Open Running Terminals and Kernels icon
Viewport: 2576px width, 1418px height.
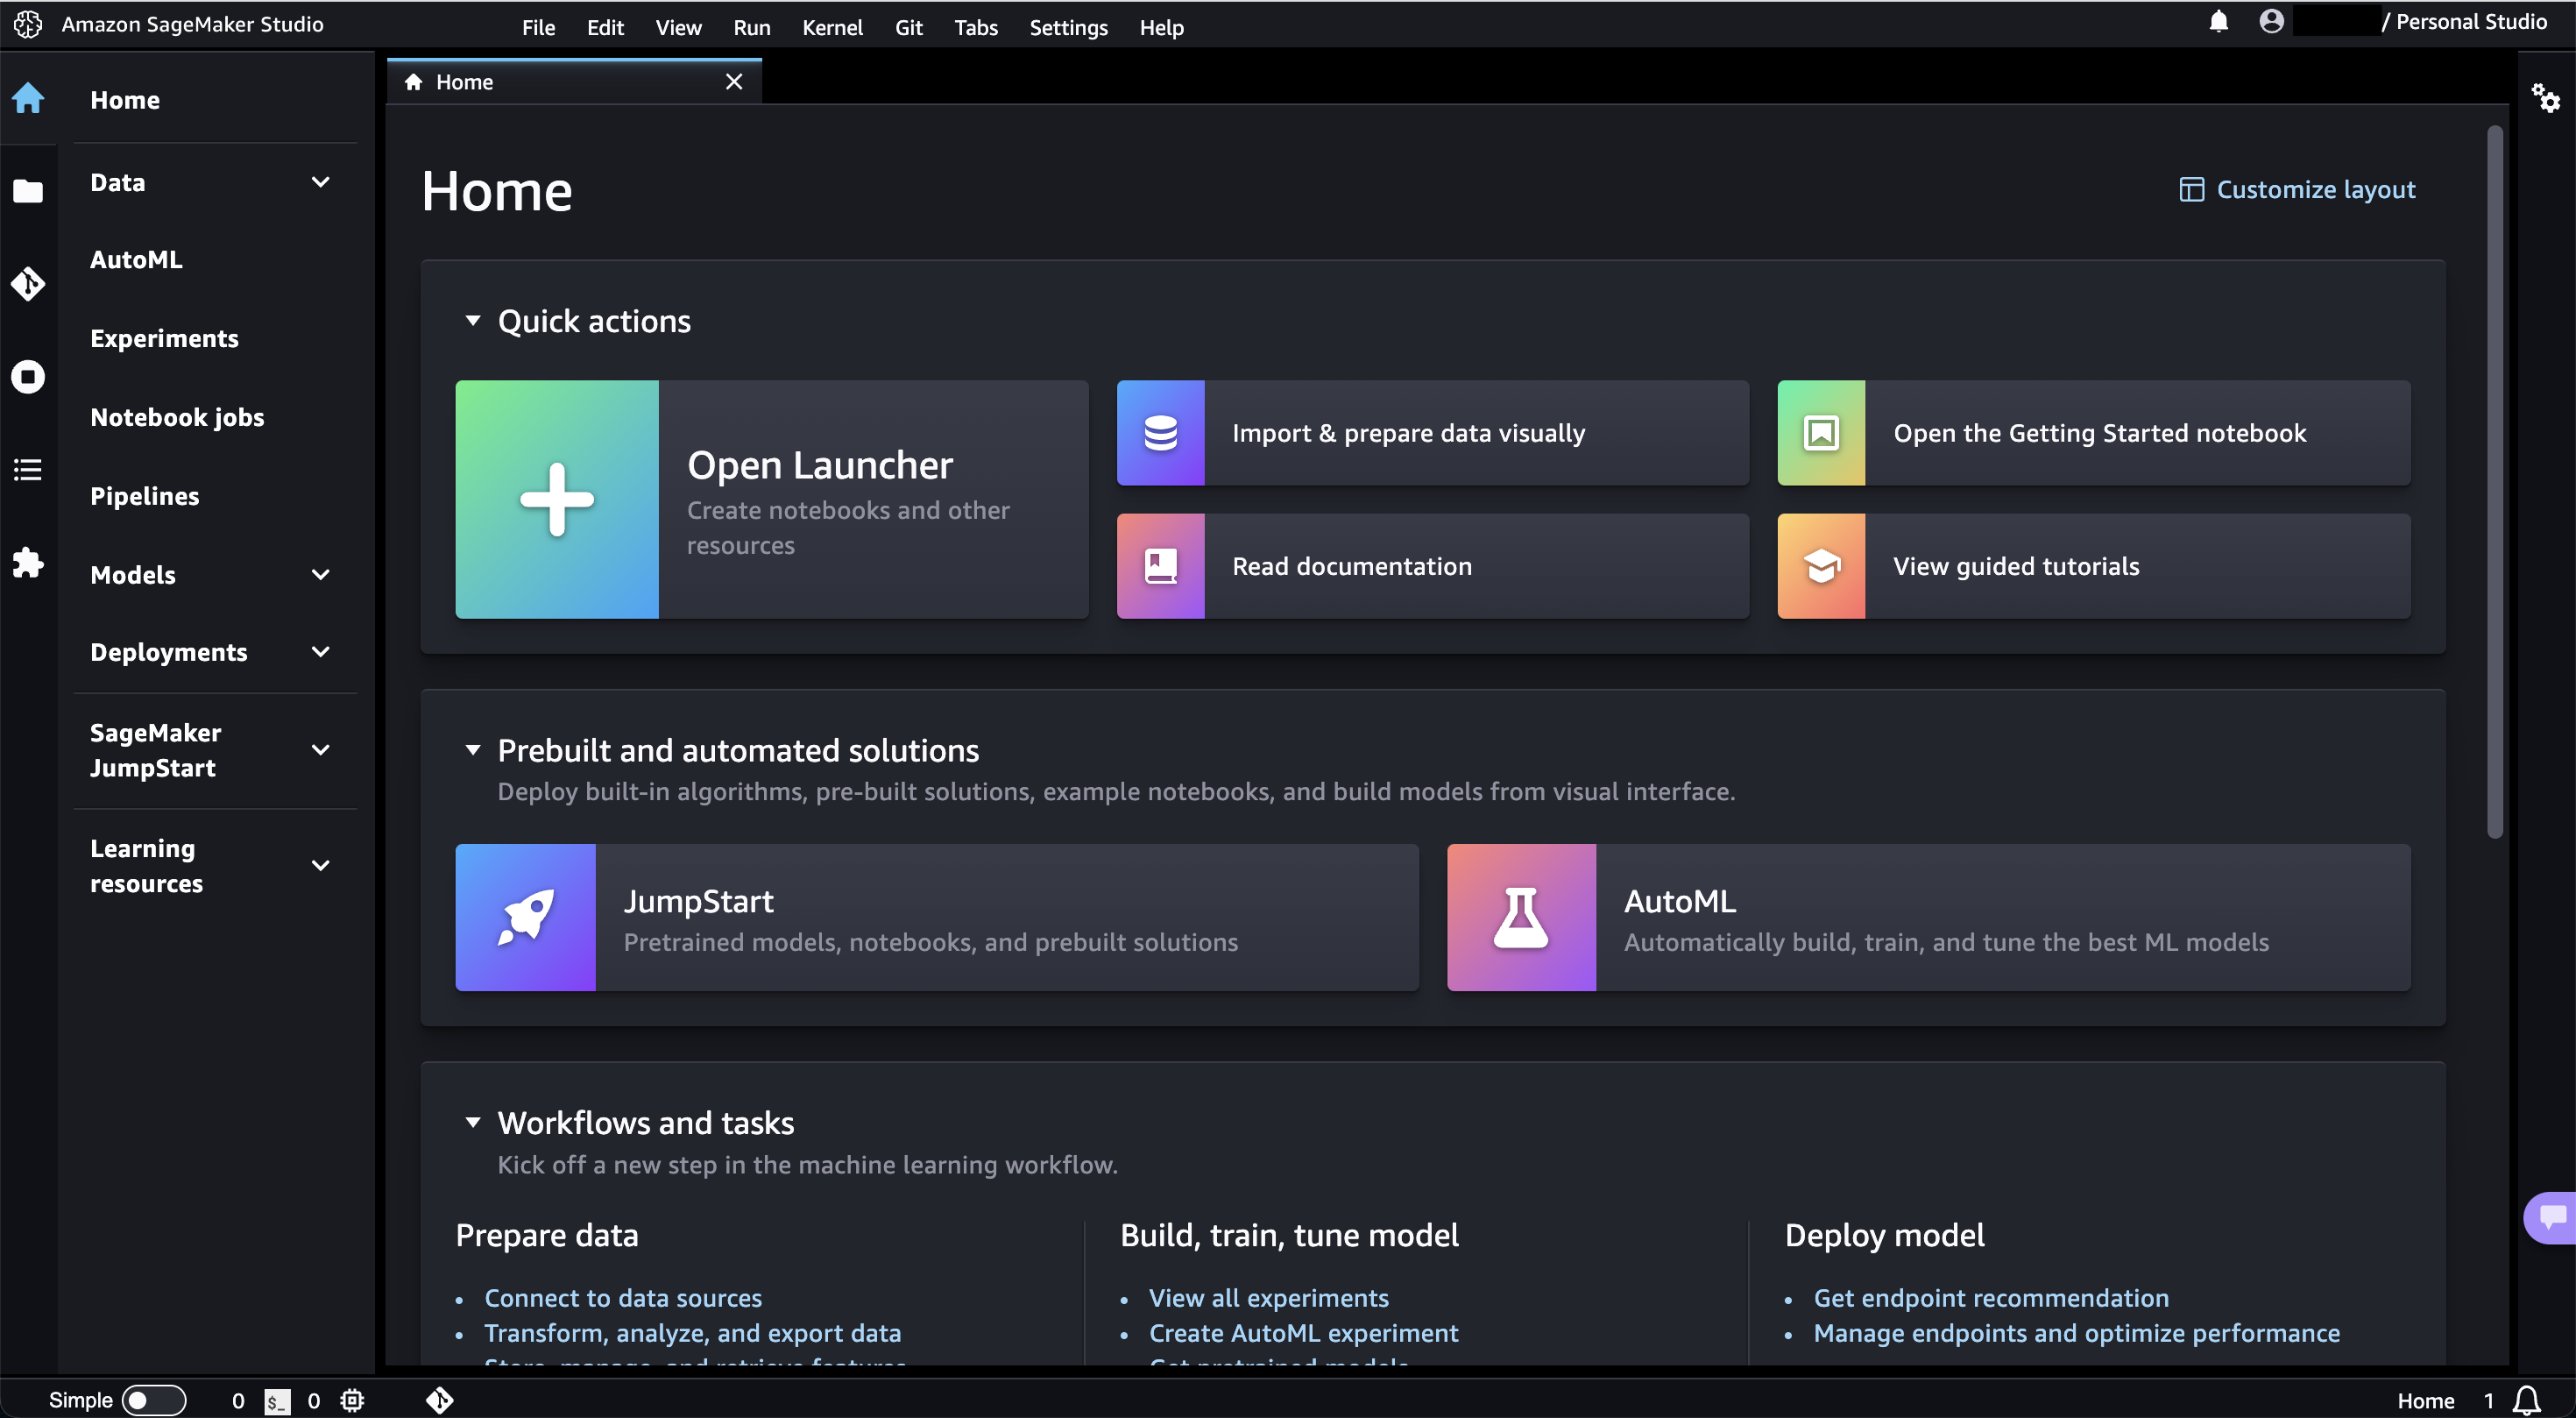point(28,377)
